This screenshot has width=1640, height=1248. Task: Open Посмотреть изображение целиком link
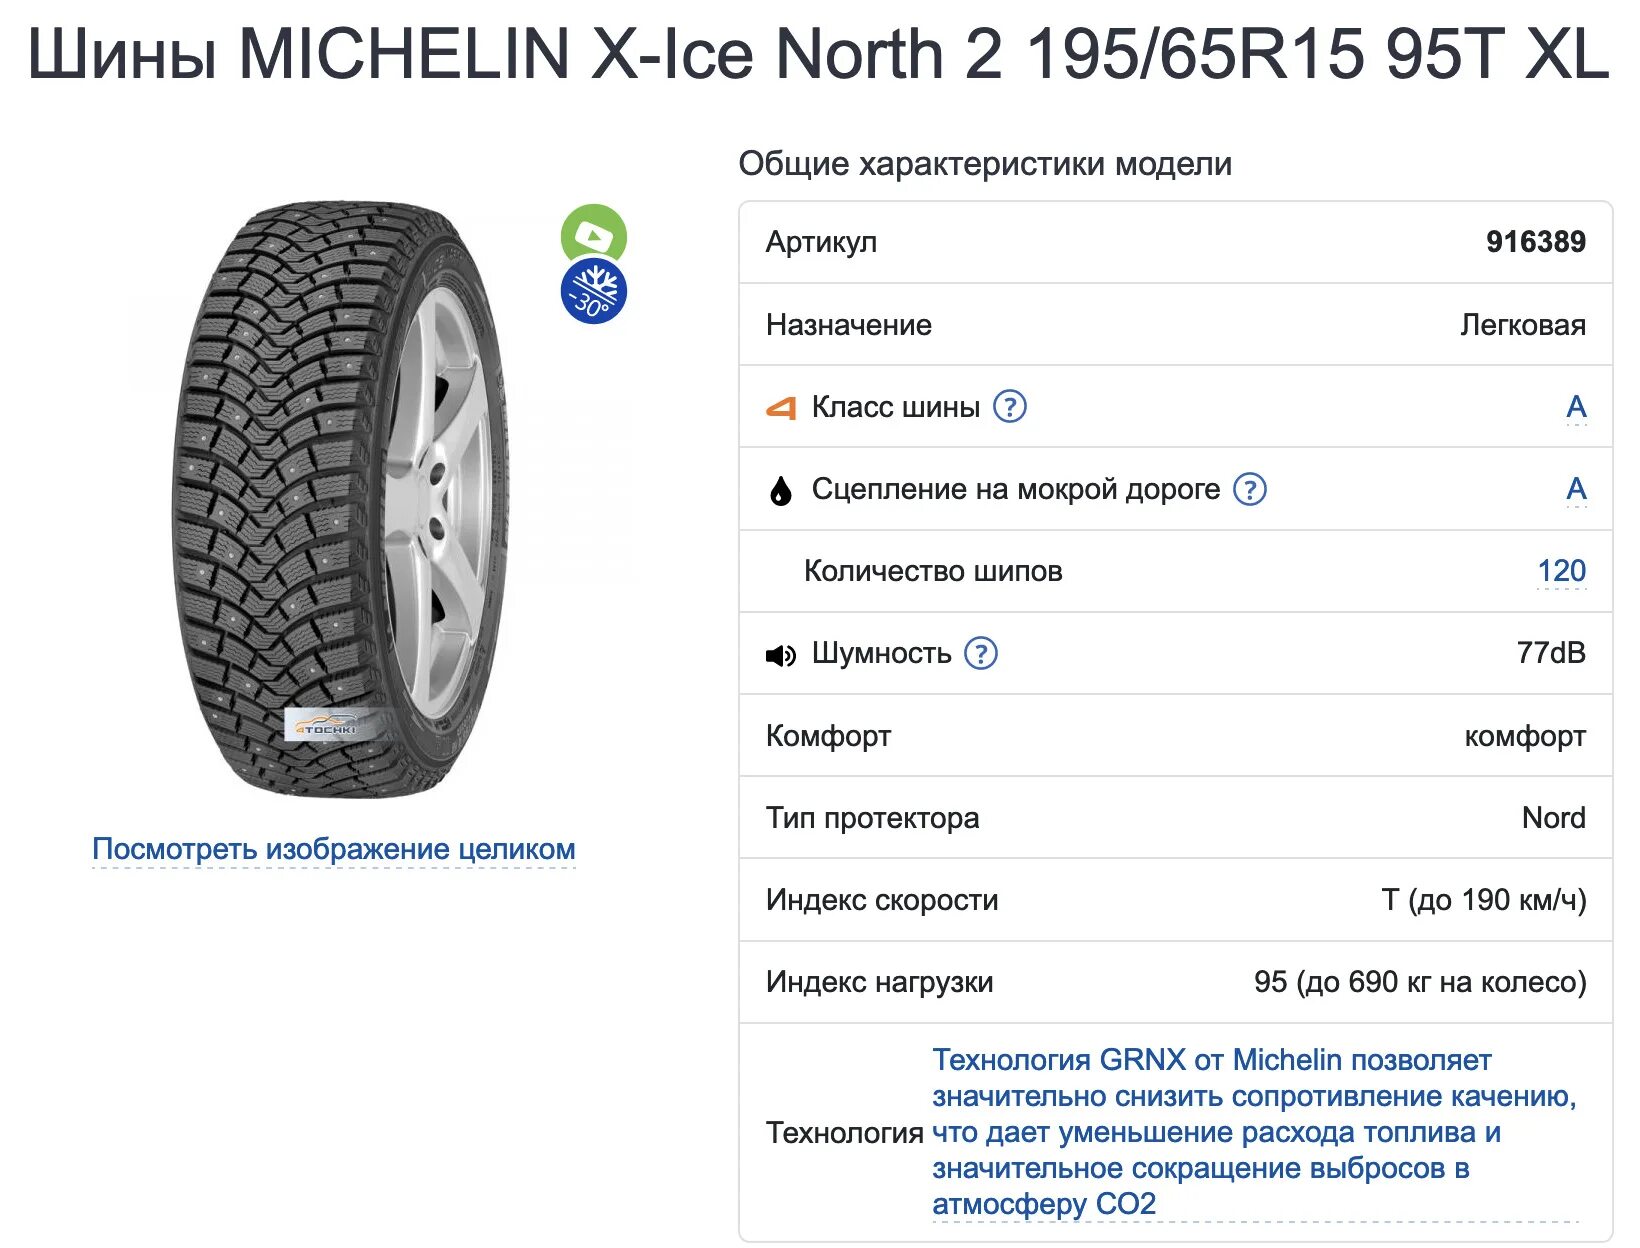pyautogui.click(x=334, y=849)
